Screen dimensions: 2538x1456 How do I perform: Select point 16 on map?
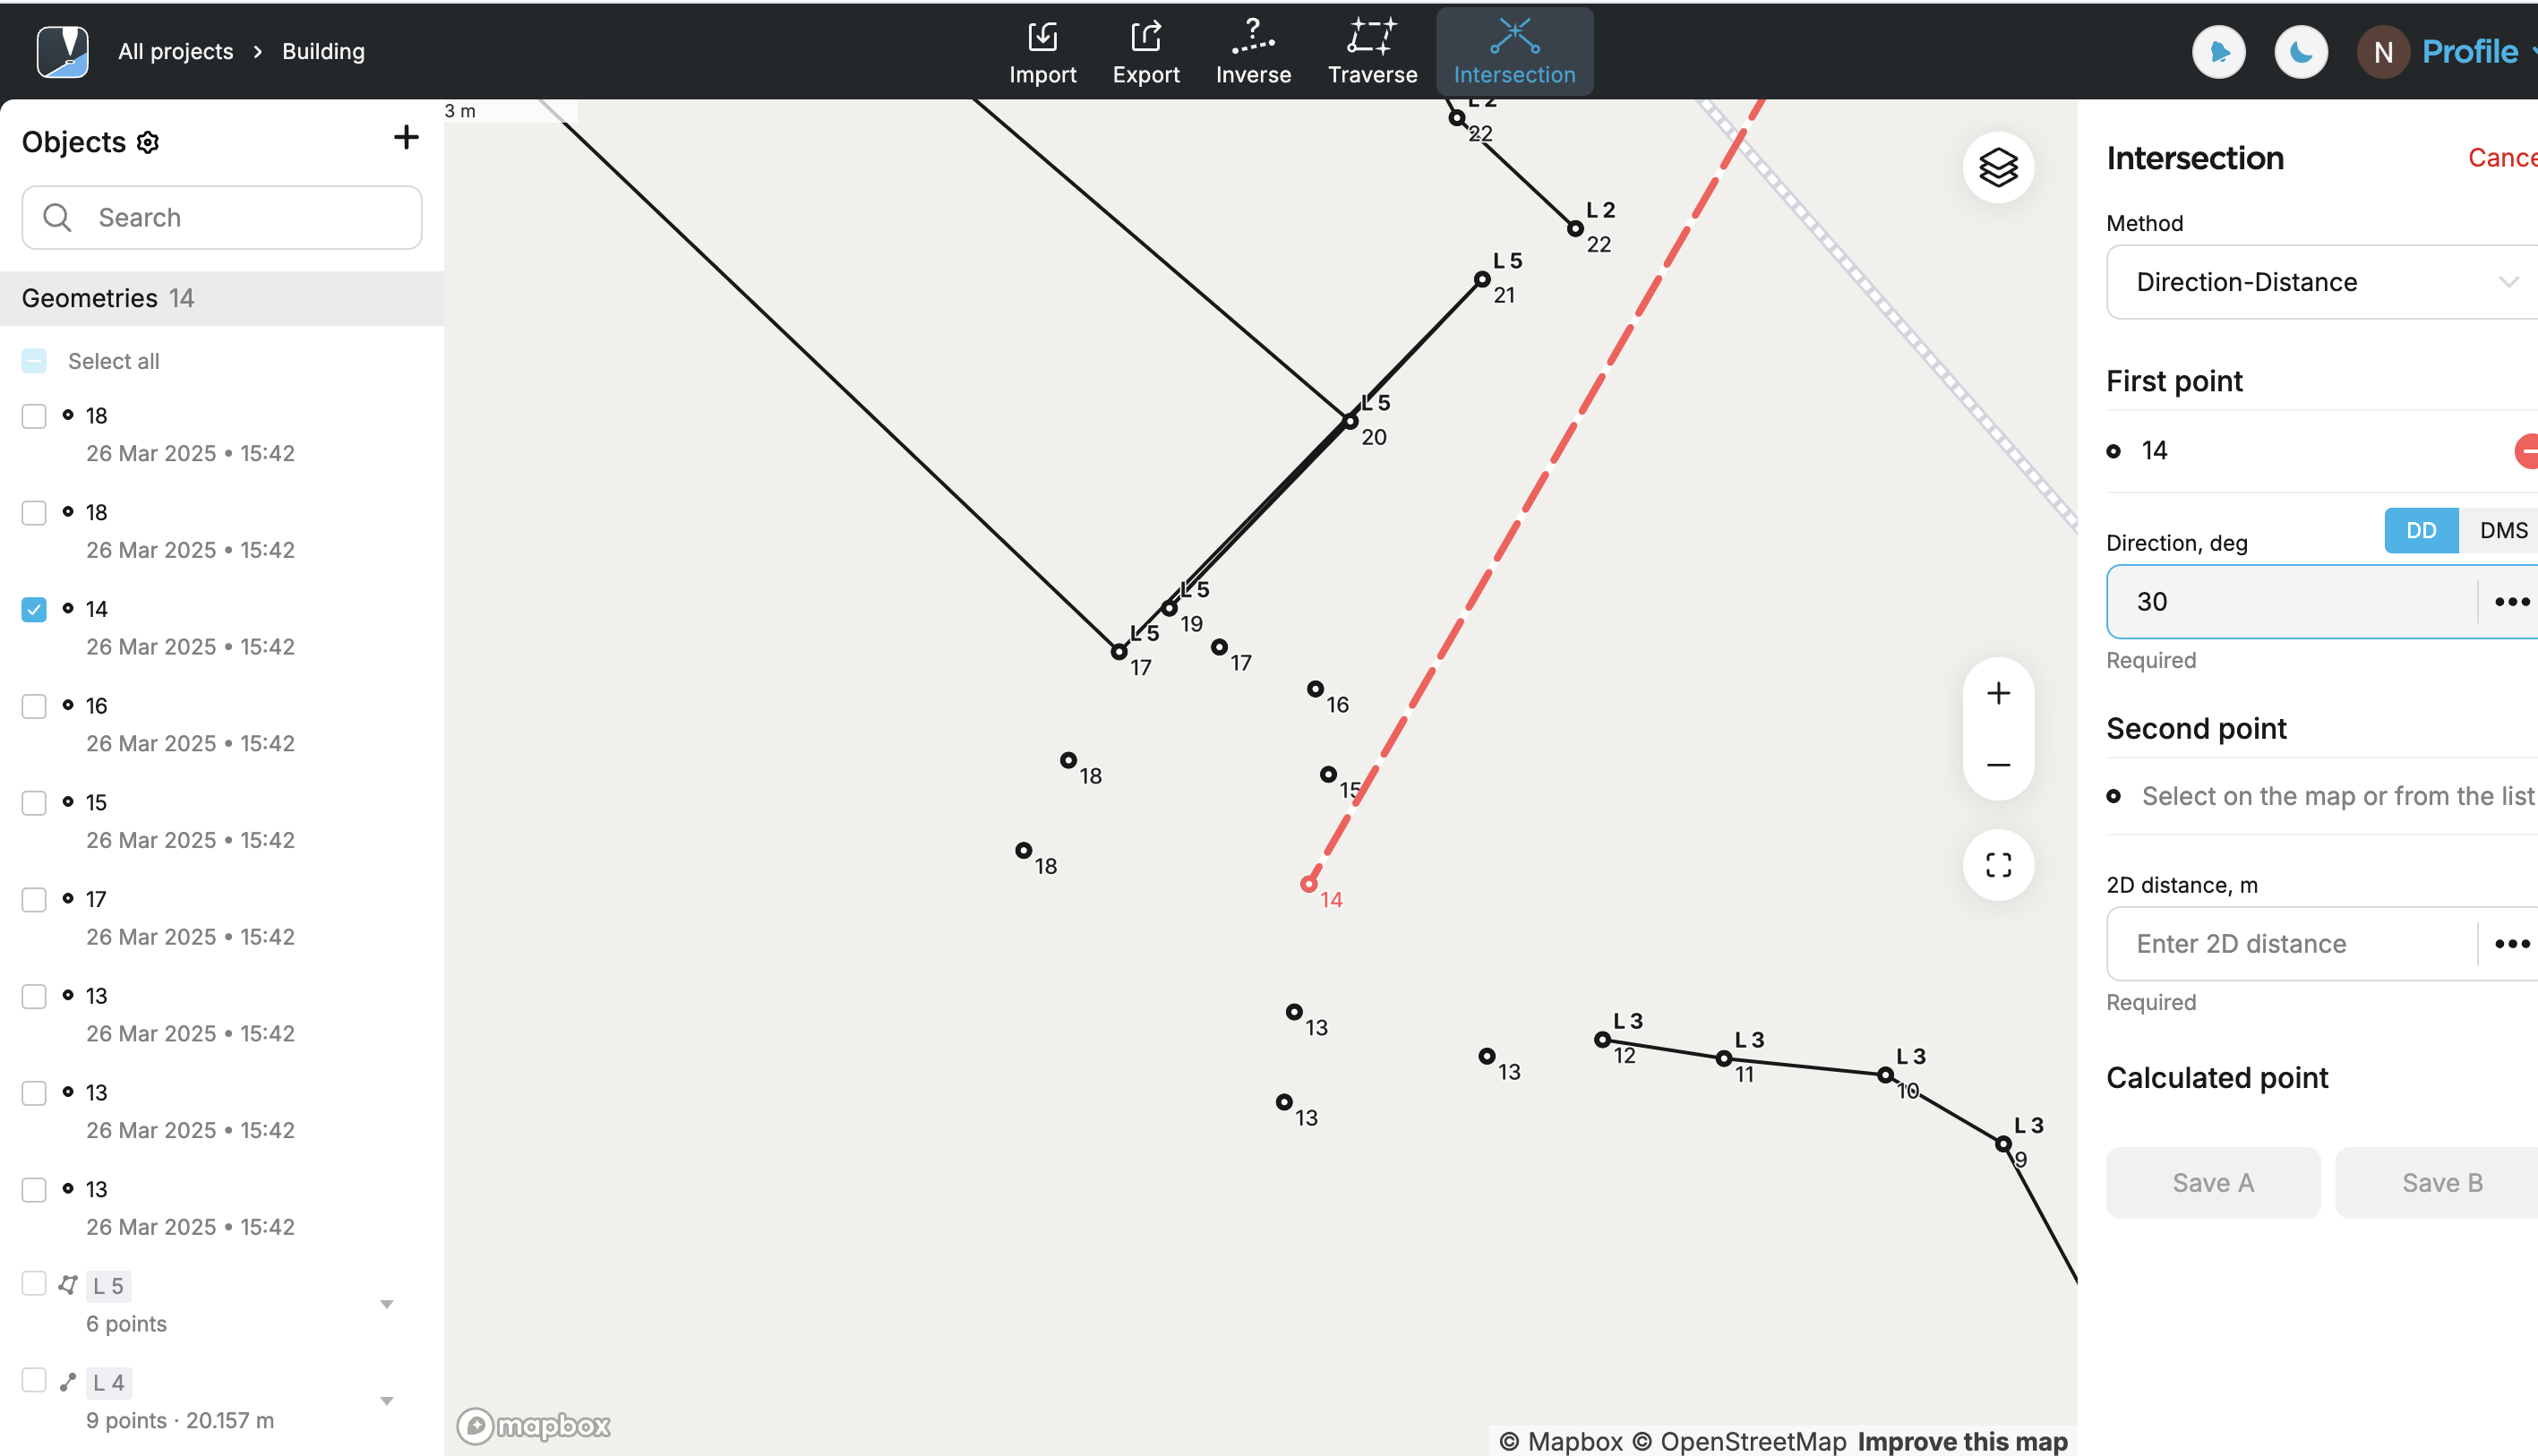[1315, 689]
